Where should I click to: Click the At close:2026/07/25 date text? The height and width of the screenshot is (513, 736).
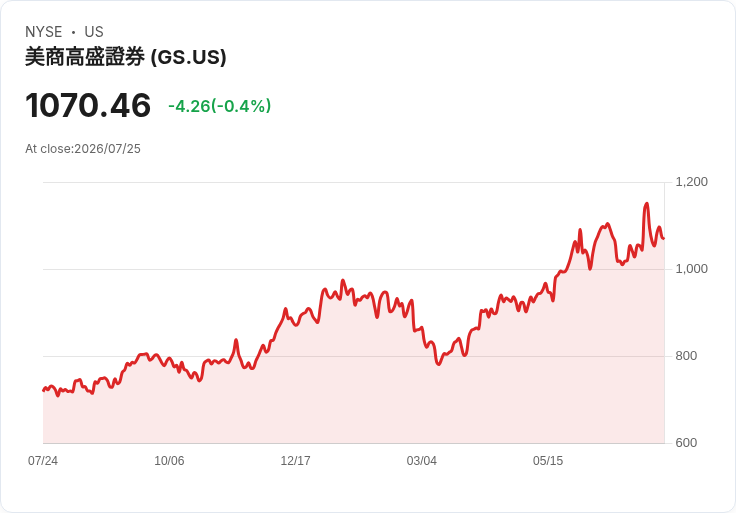tap(83, 149)
